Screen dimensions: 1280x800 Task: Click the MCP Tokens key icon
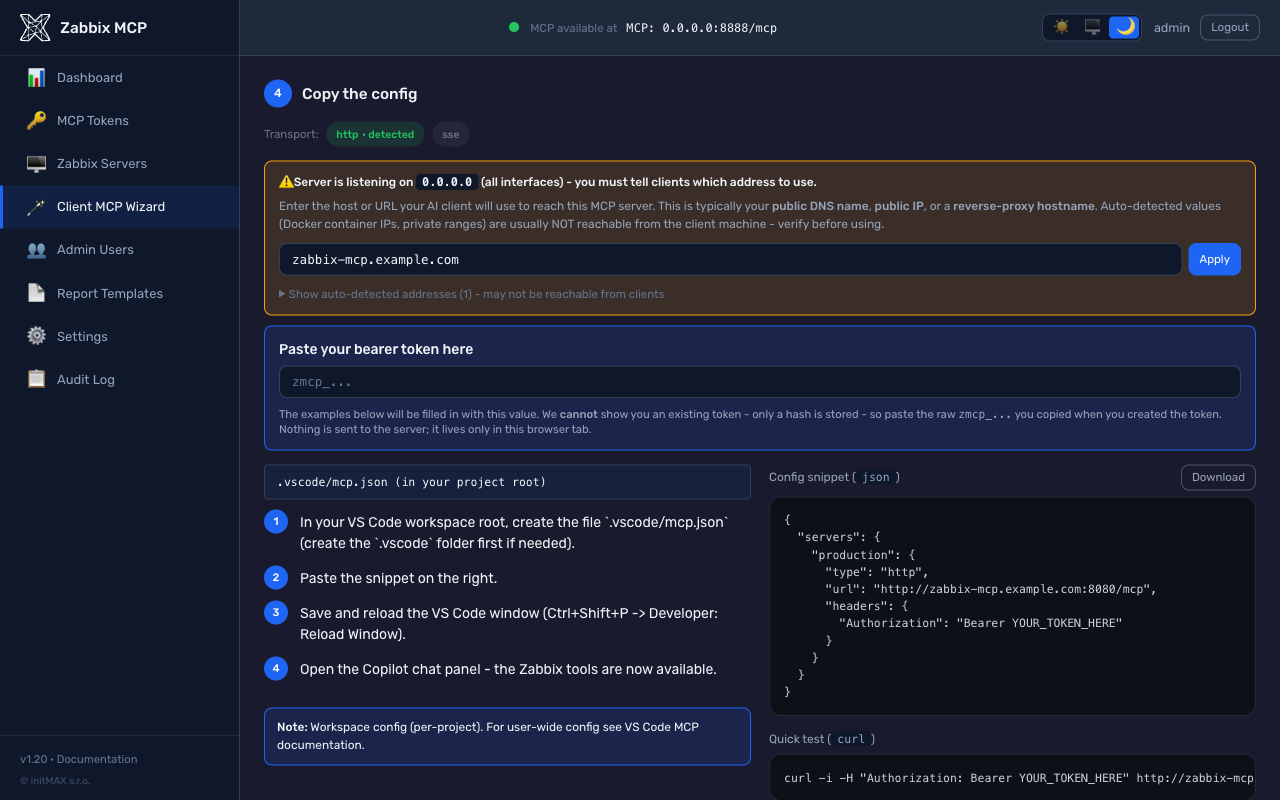(x=37, y=120)
